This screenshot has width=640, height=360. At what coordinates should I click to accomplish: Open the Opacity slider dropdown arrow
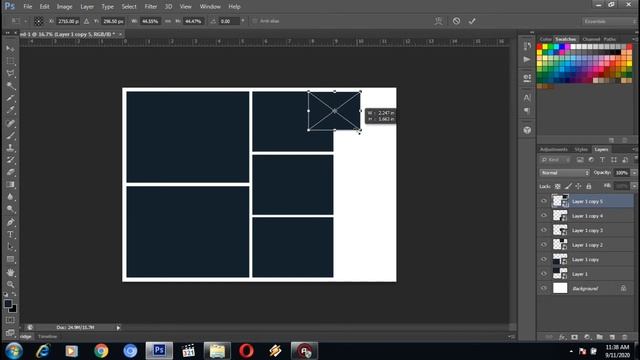click(634, 173)
